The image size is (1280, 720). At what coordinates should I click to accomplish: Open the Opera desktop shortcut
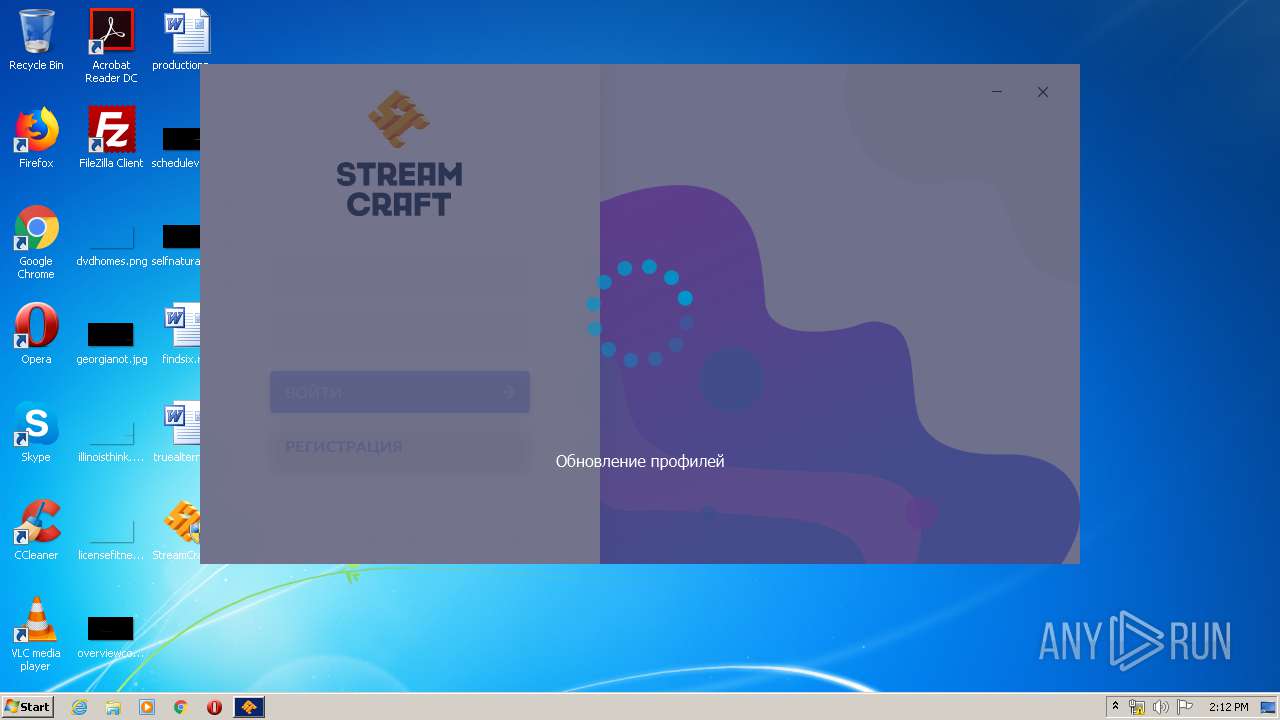(36, 334)
